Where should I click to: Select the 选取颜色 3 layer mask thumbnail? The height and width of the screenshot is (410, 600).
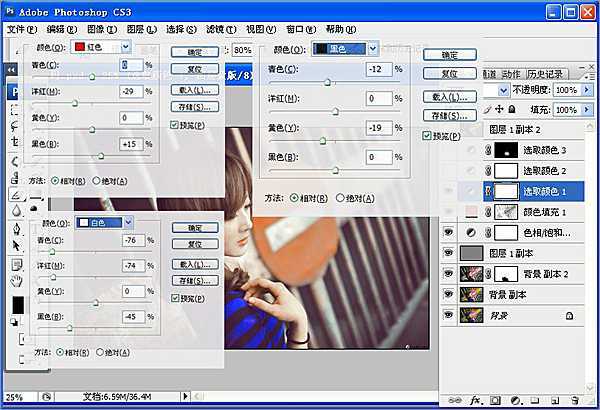point(506,150)
